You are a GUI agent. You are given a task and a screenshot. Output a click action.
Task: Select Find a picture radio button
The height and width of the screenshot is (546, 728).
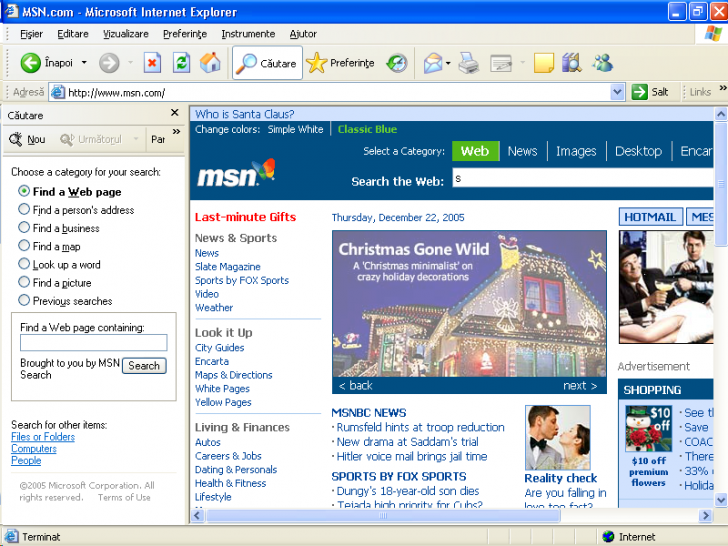pos(24,282)
